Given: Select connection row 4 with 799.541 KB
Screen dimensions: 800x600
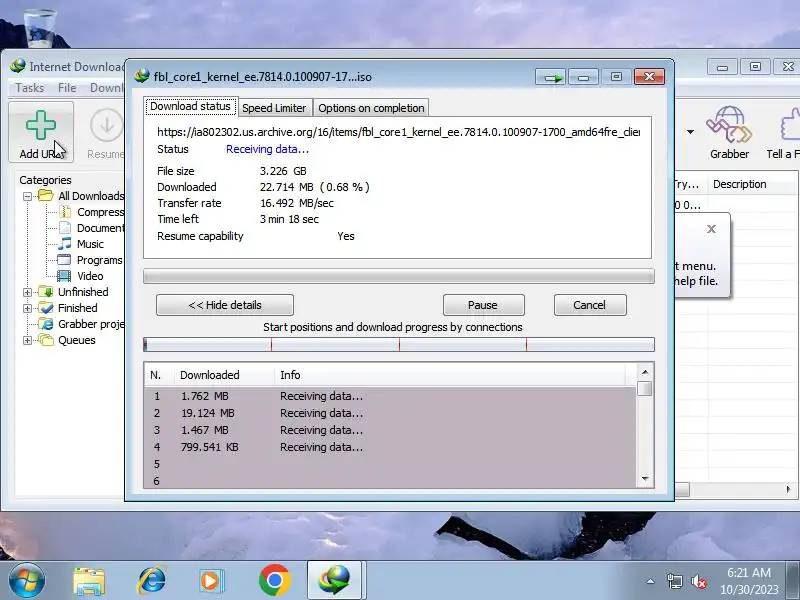Looking at the screenshot, I should (x=390, y=447).
